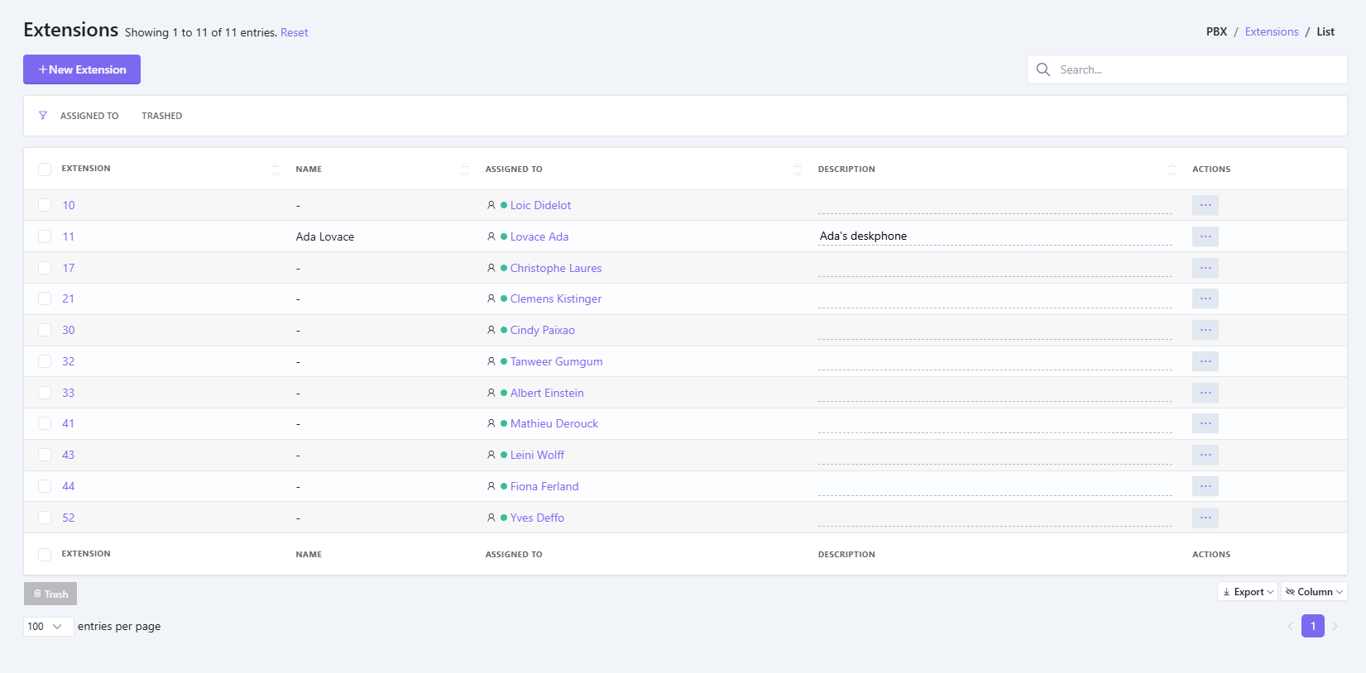This screenshot has height=673, width=1366.
Task: Focus the Search input field
Action: click(x=1195, y=70)
